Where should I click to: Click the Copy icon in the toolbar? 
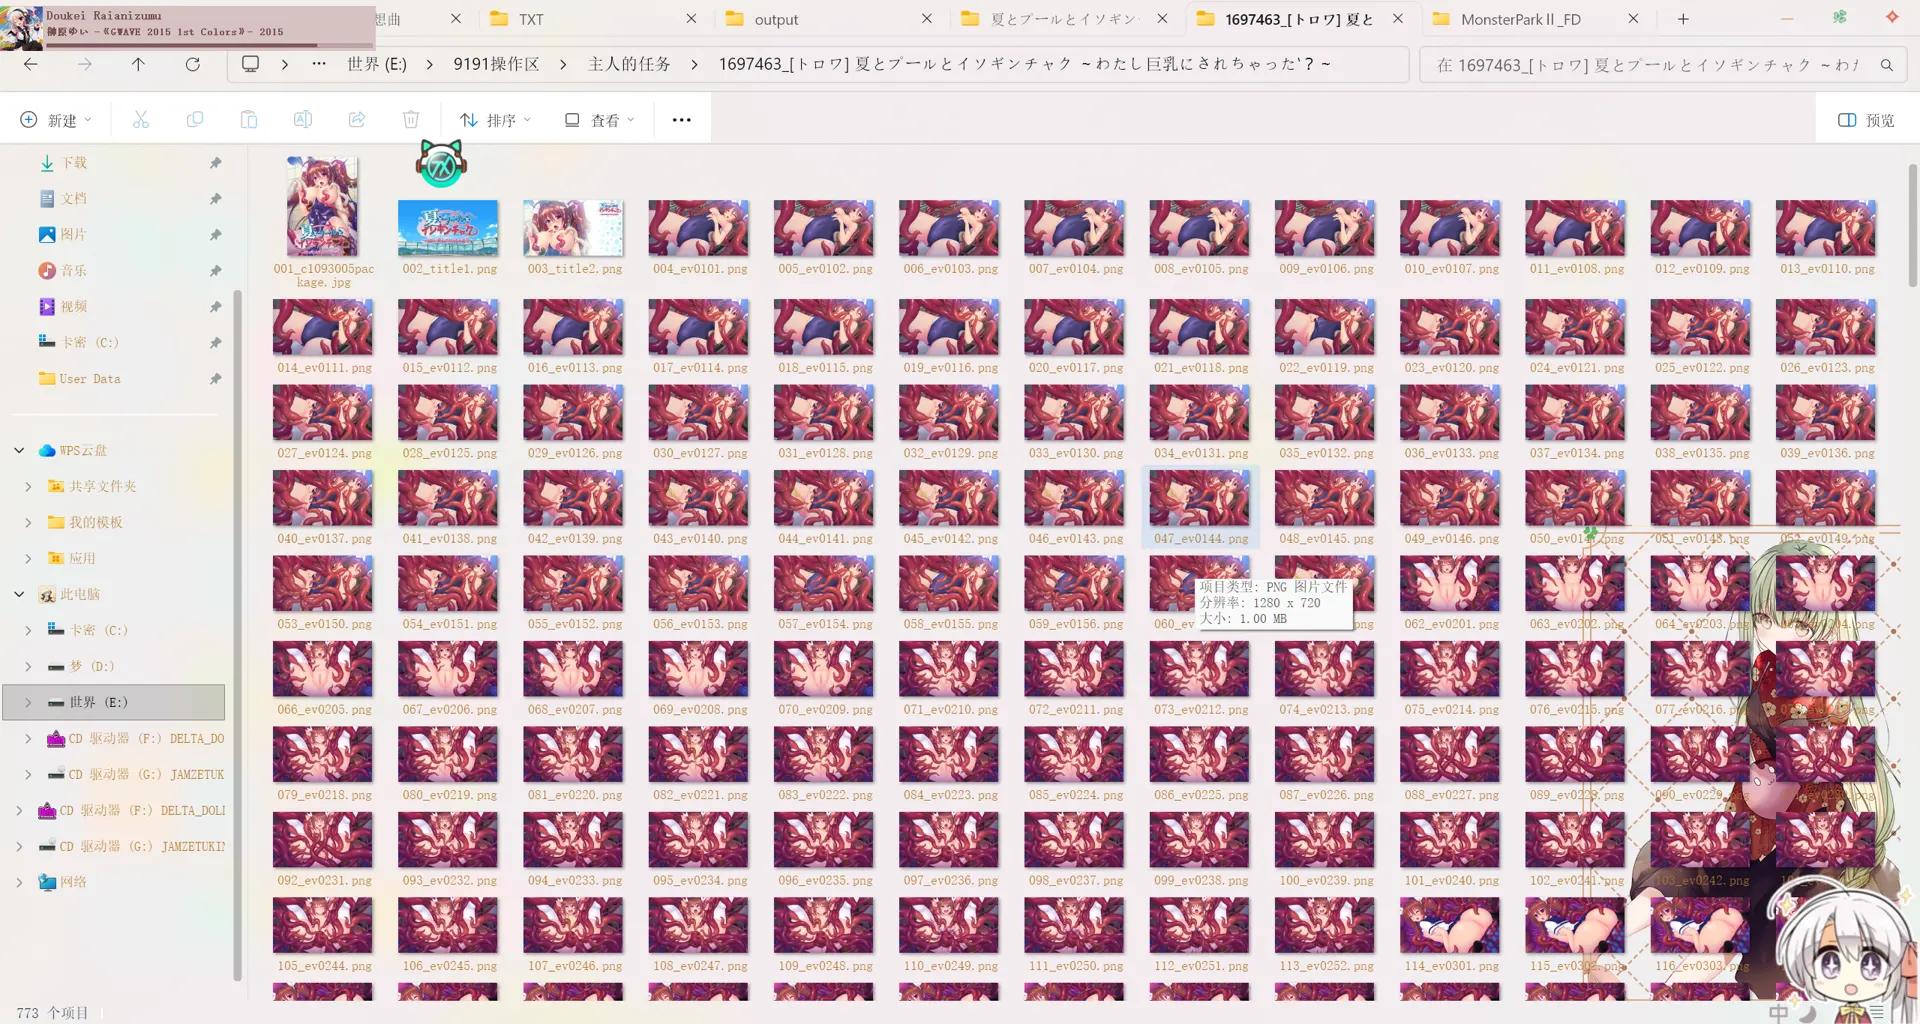click(195, 120)
